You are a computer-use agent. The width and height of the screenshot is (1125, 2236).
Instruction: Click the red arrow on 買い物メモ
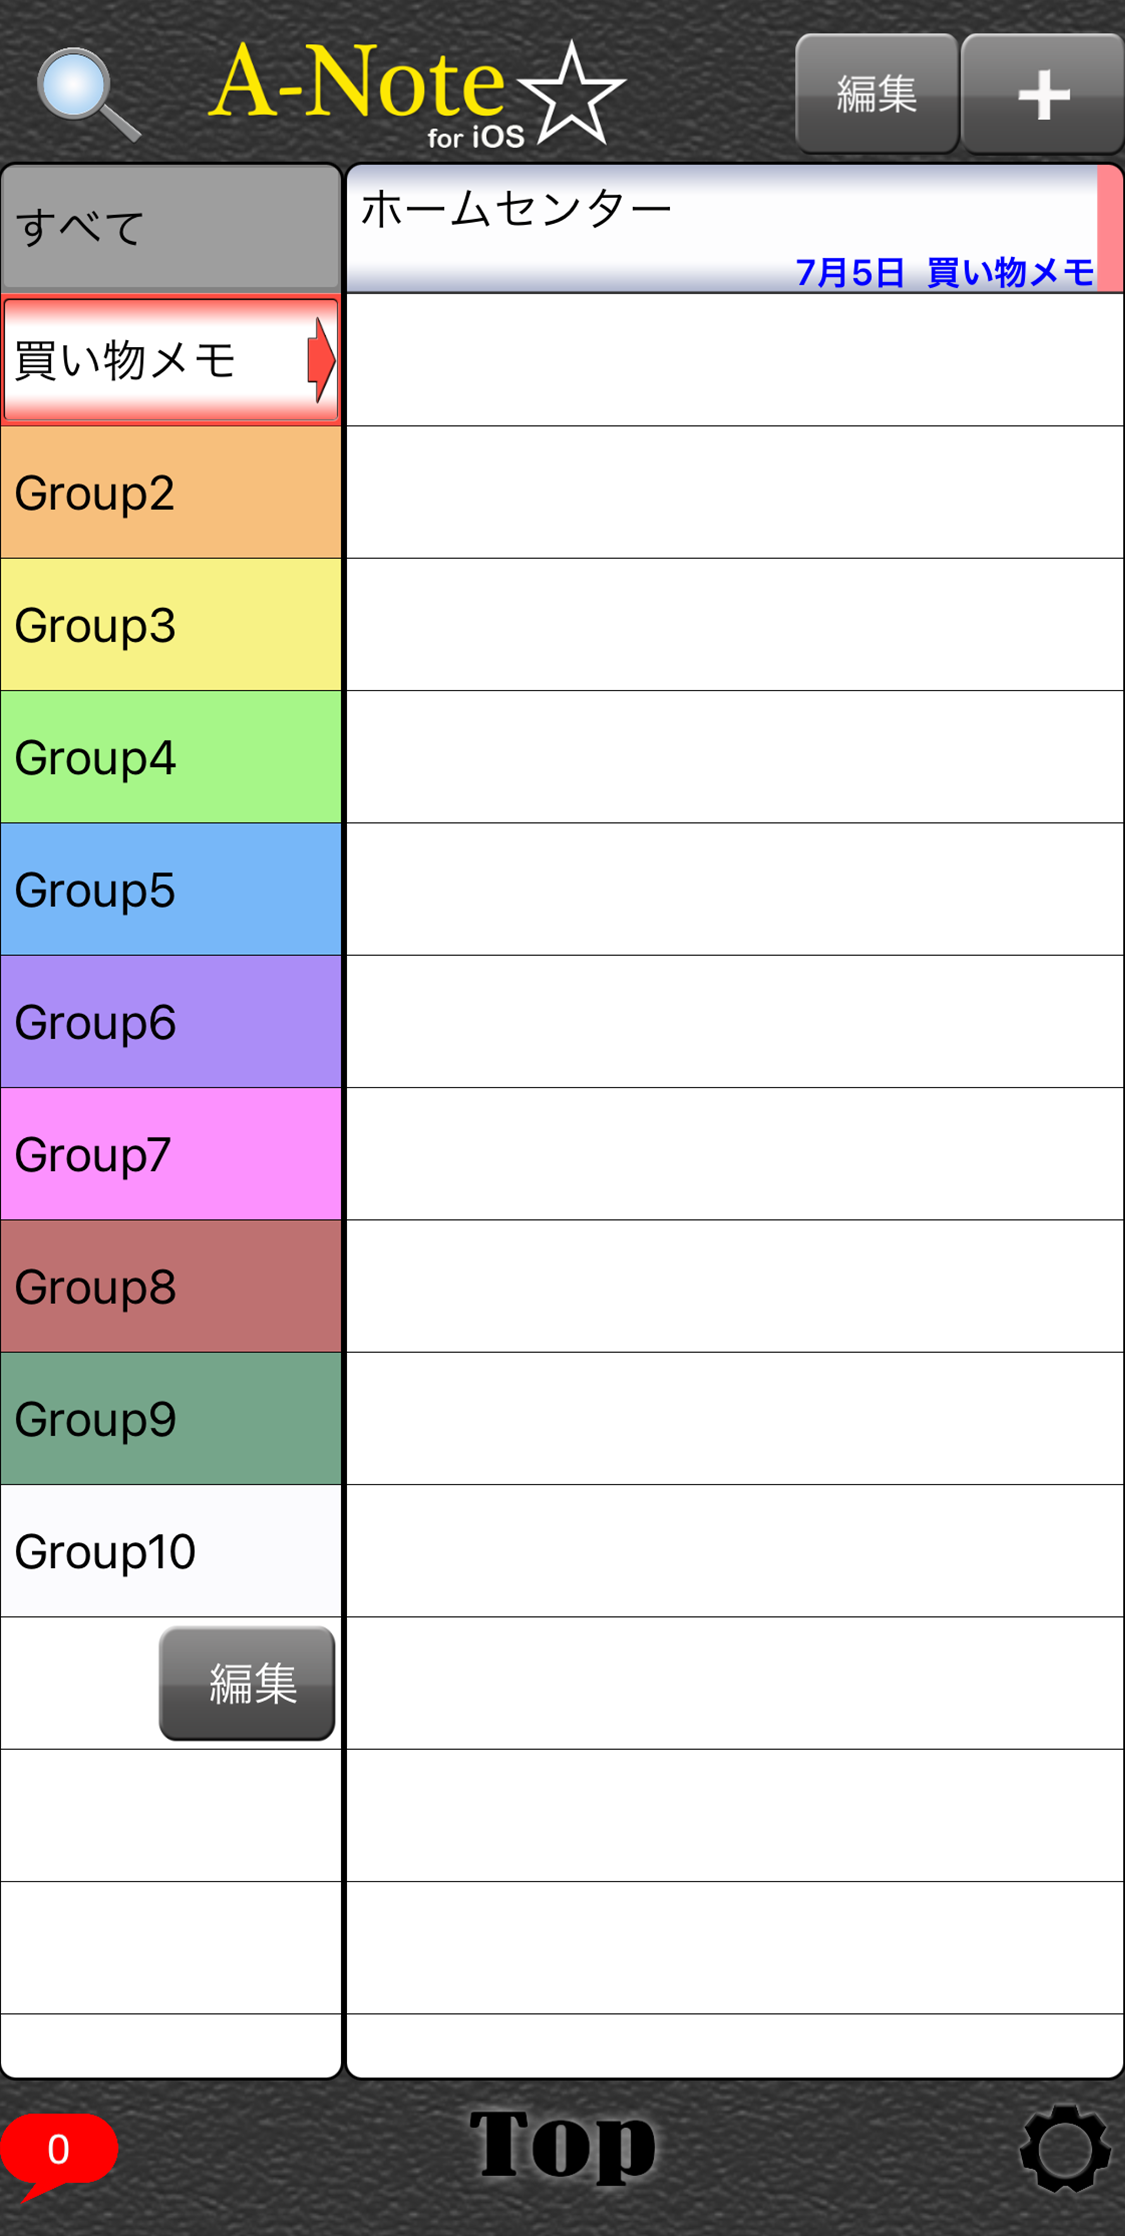pyautogui.click(x=321, y=360)
